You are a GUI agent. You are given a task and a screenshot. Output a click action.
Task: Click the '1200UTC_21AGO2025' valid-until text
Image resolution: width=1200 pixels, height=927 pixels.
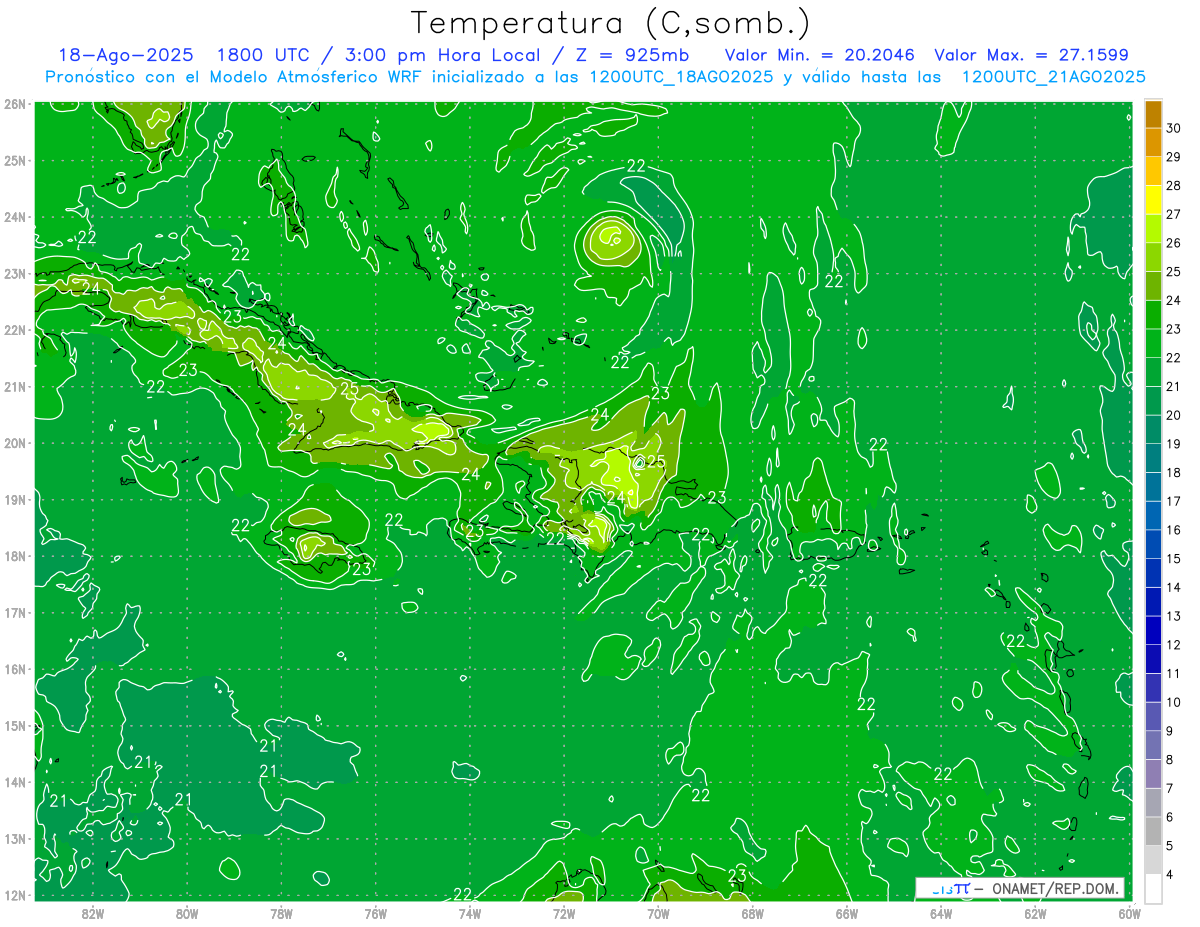[1053, 77]
